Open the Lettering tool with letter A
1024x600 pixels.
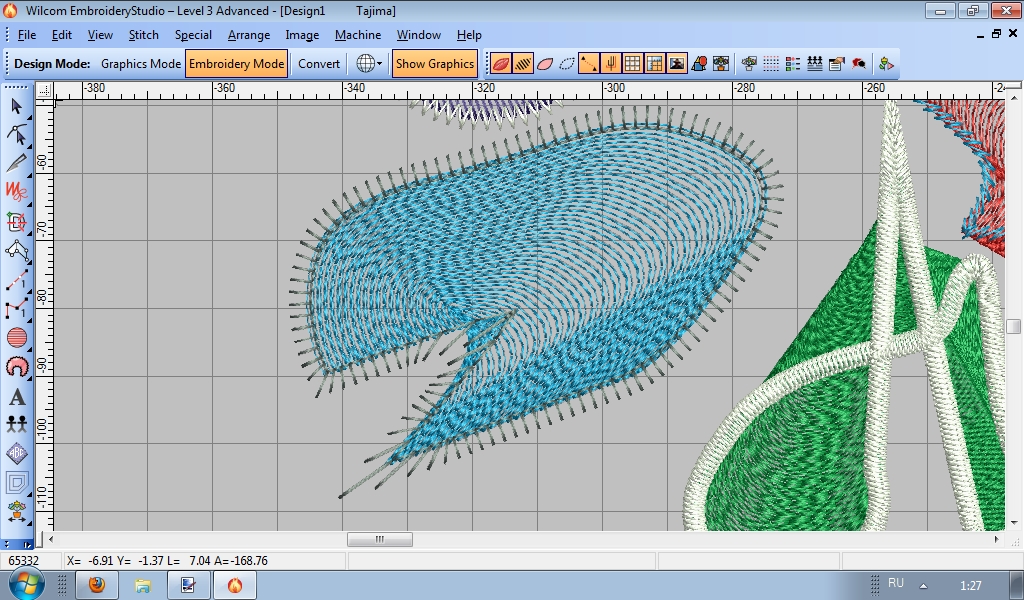16,397
